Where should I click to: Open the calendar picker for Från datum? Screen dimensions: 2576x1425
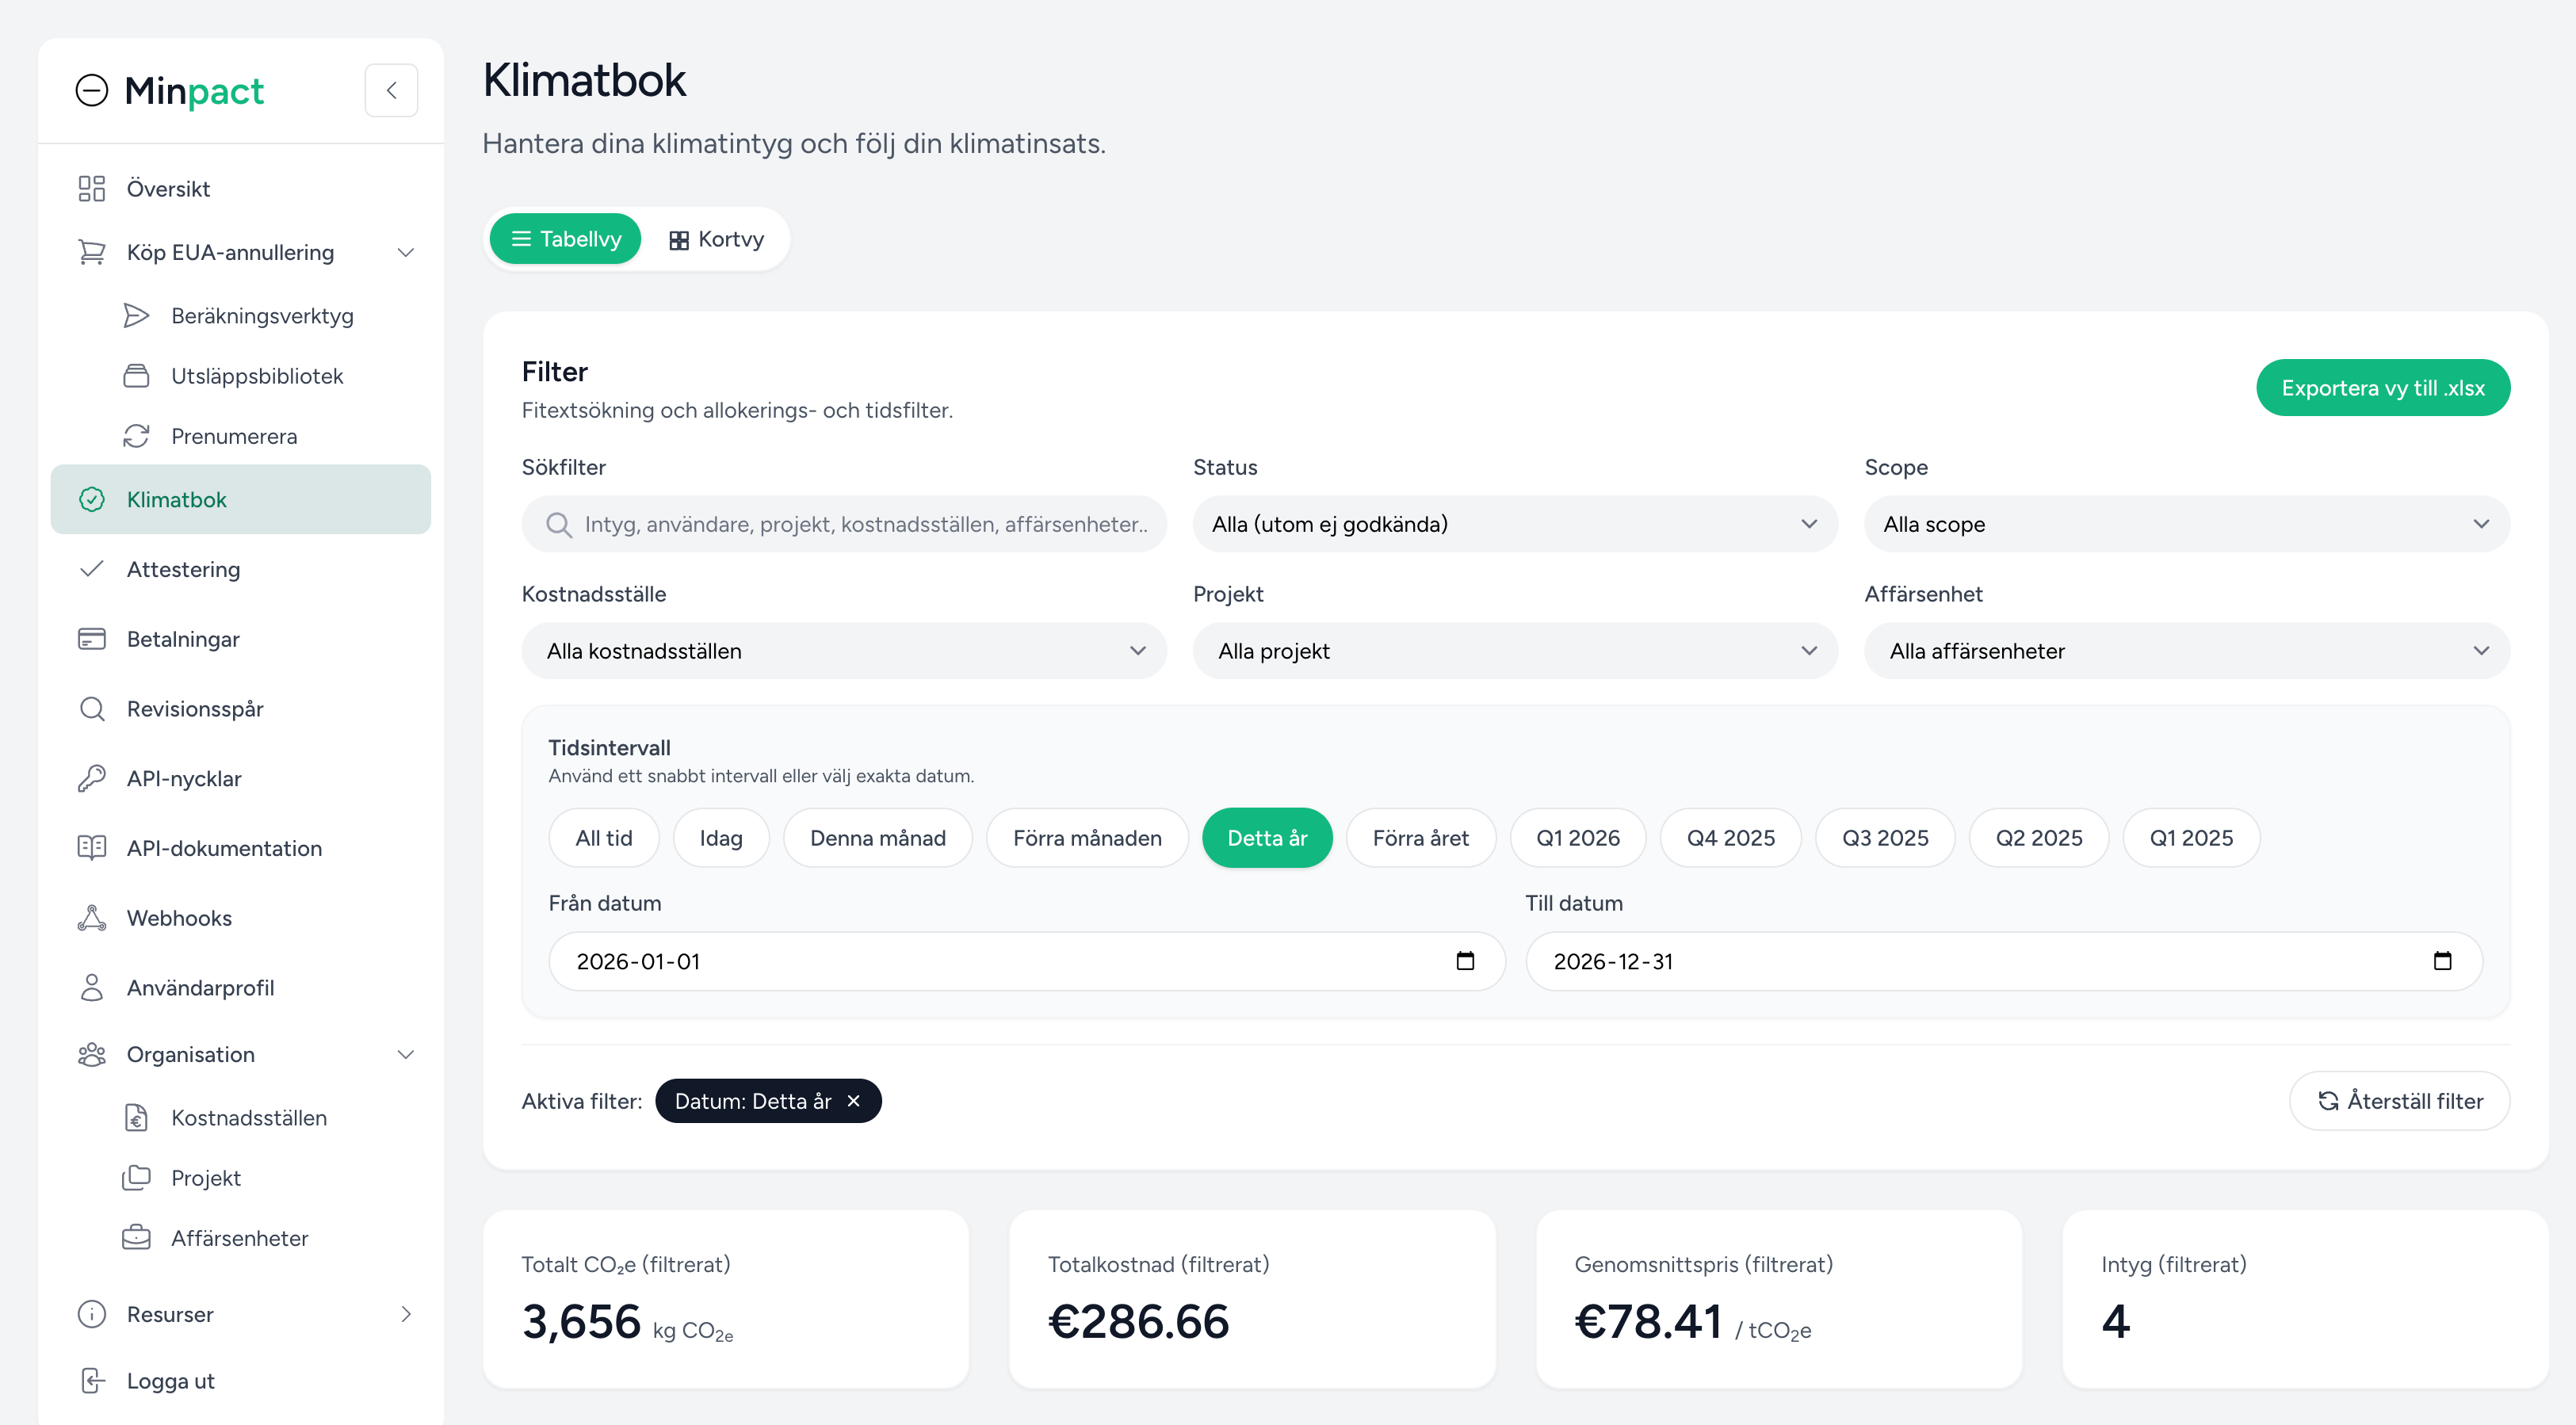click(1465, 961)
